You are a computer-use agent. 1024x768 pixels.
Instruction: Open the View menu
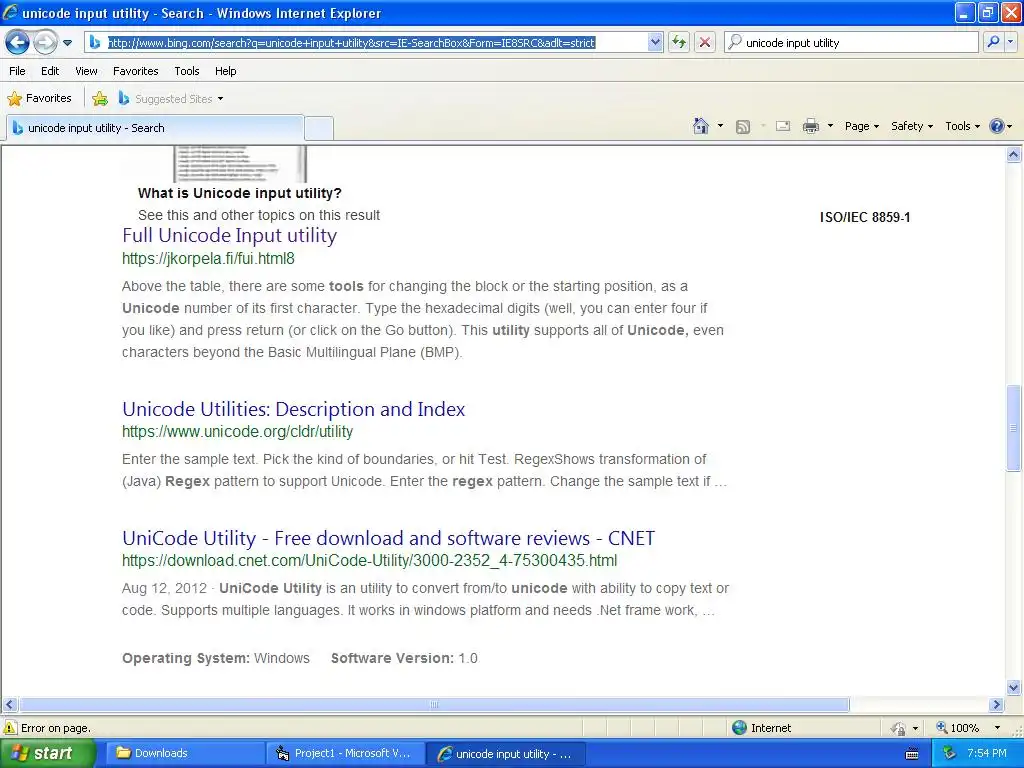pyautogui.click(x=86, y=71)
